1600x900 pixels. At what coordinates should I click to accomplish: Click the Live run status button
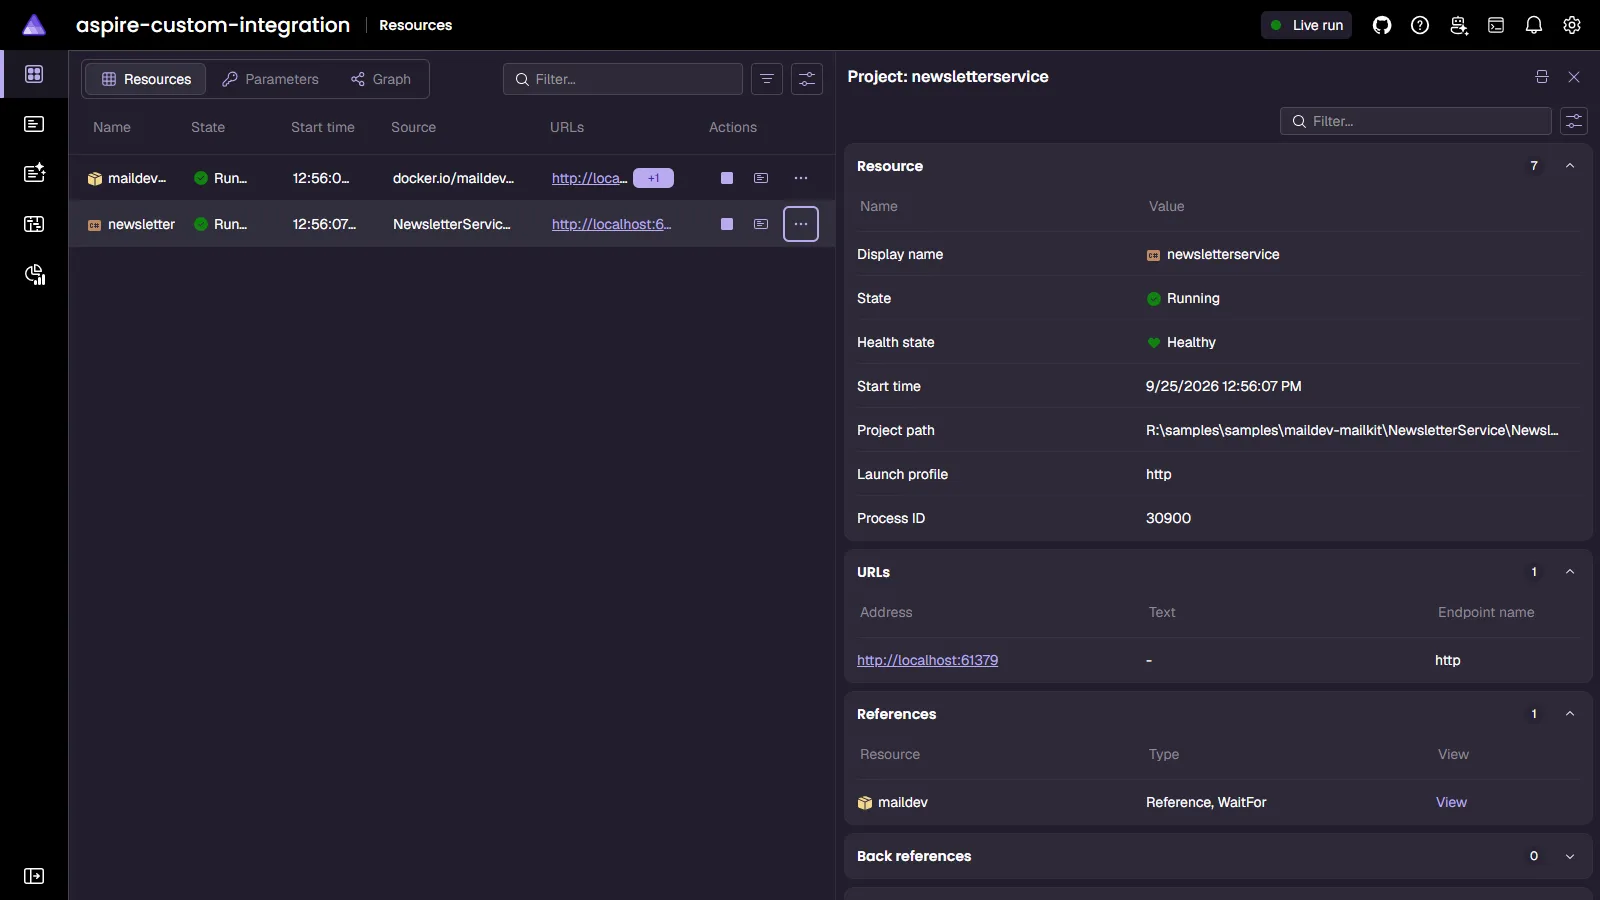1306,25
